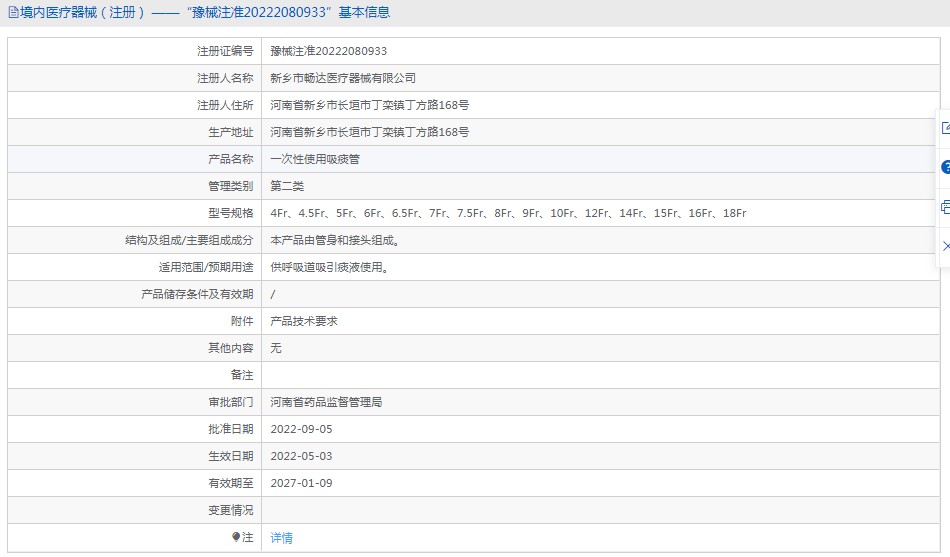This screenshot has width=950, height=557.
Task: Click the document icon in page header
Action: [13, 12]
